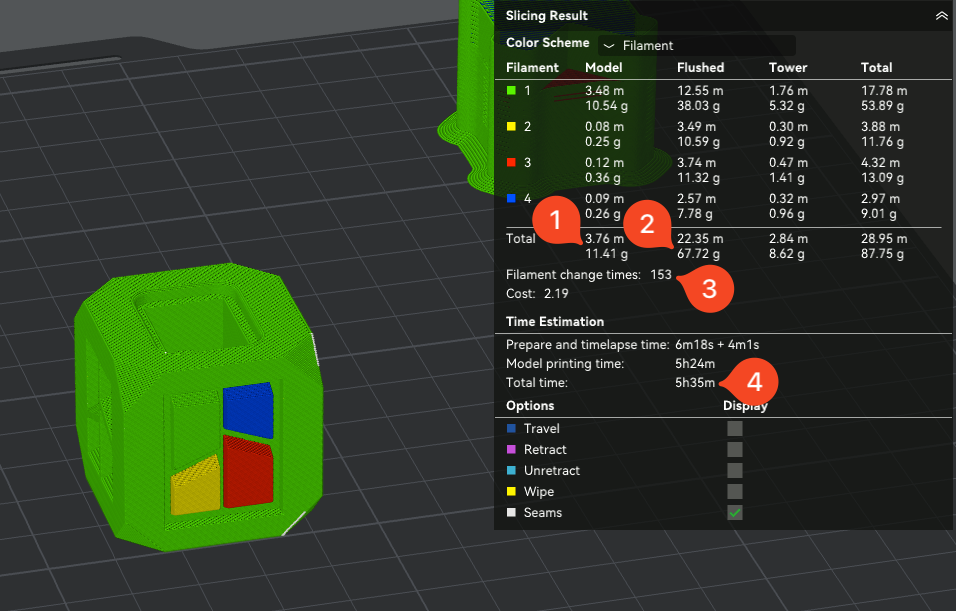
Task: Click red callout marker number 2
Action: tap(647, 223)
